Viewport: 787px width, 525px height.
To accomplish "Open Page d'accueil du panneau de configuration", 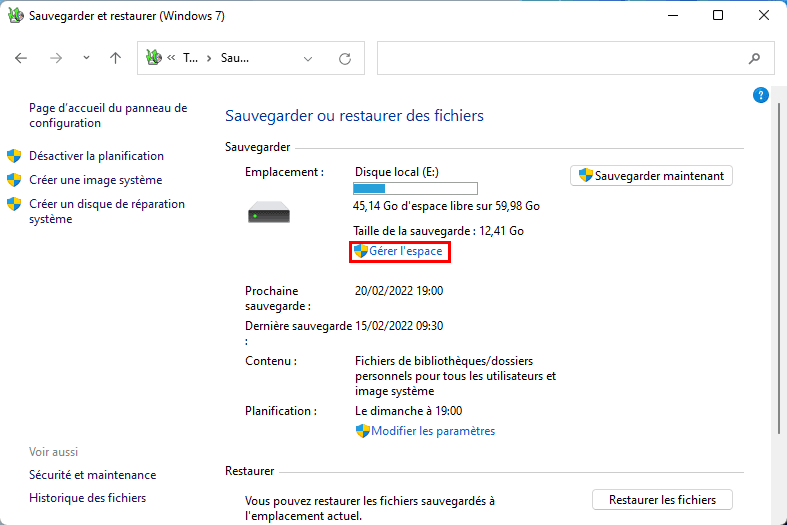I will [x=108, y=115].
